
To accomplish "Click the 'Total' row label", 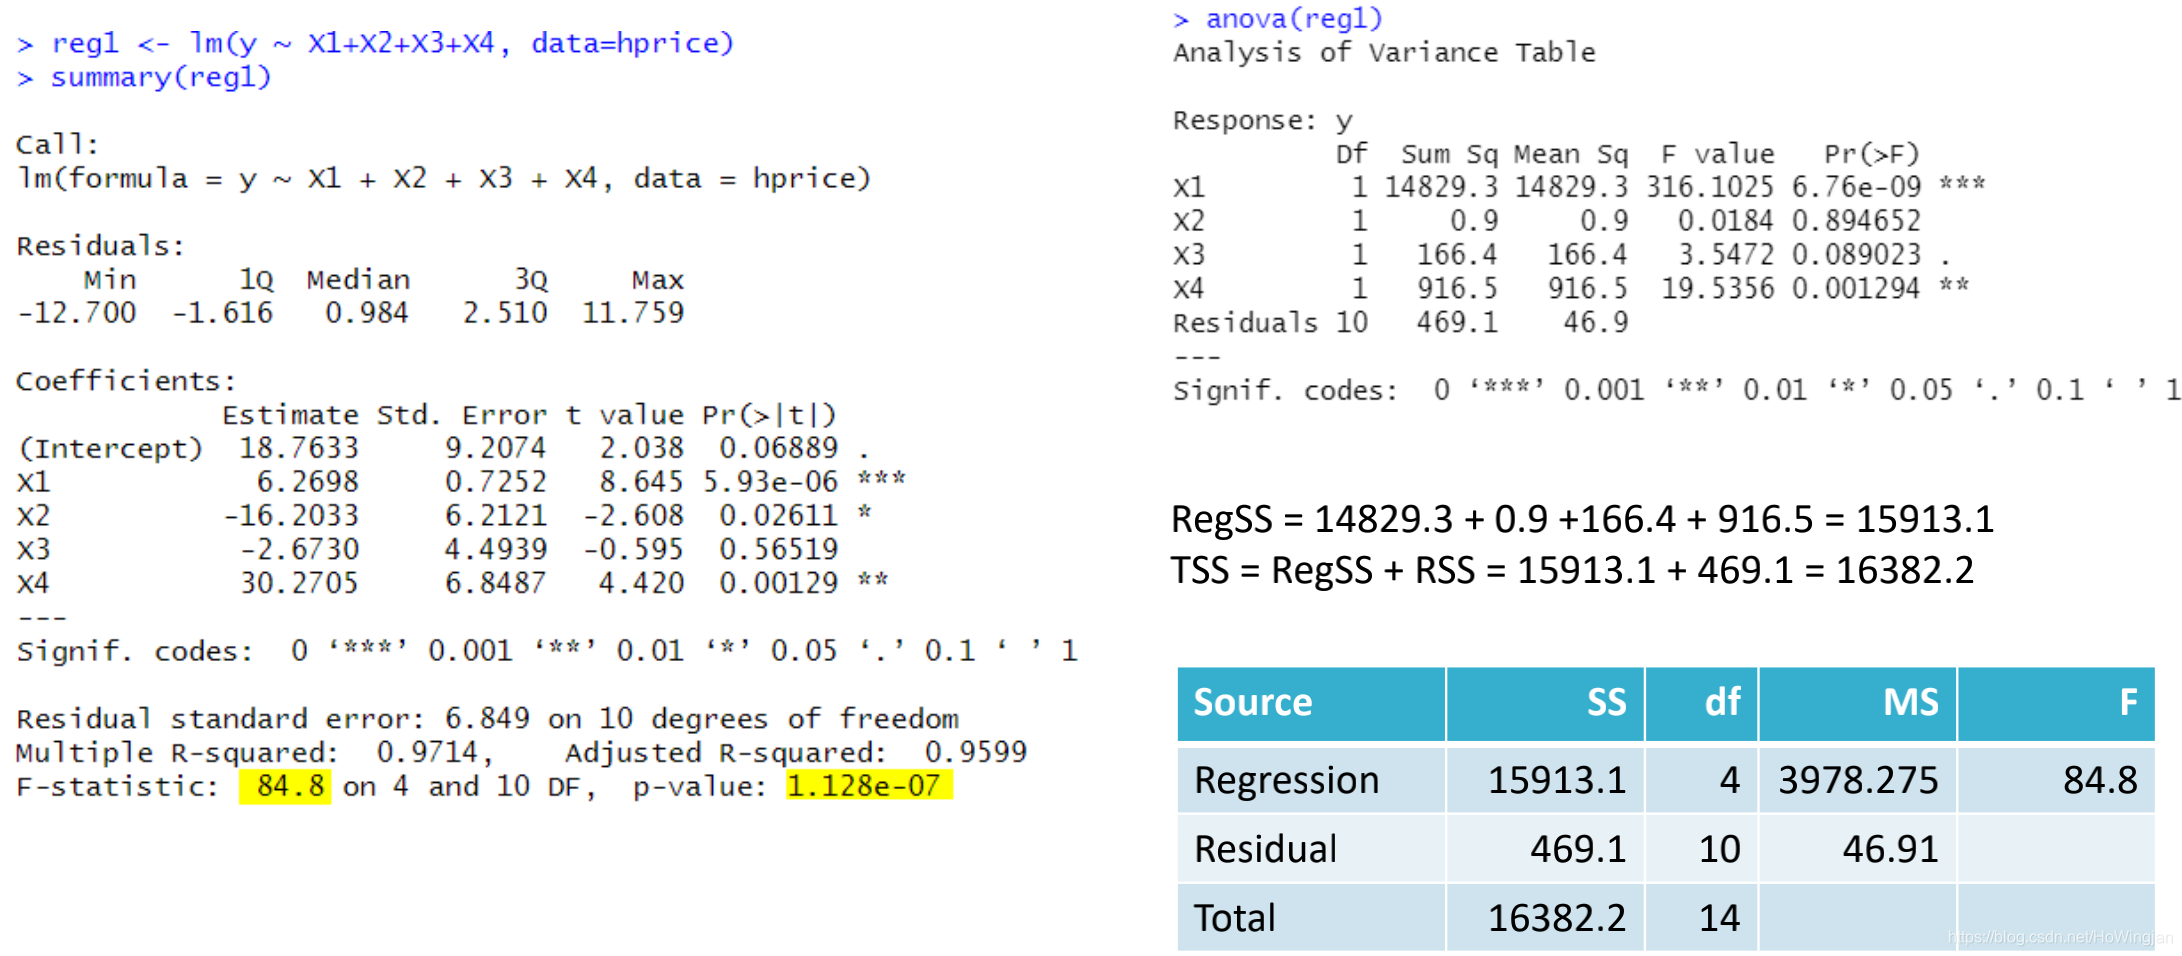I will 1235,918.
